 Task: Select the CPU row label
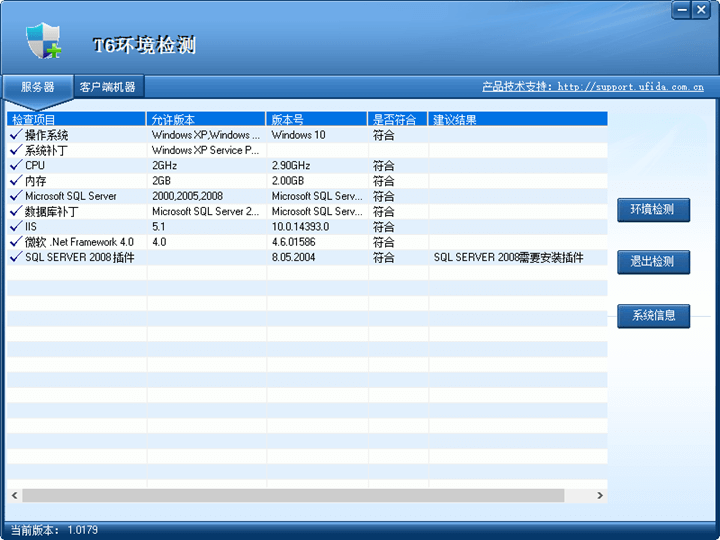35,165
